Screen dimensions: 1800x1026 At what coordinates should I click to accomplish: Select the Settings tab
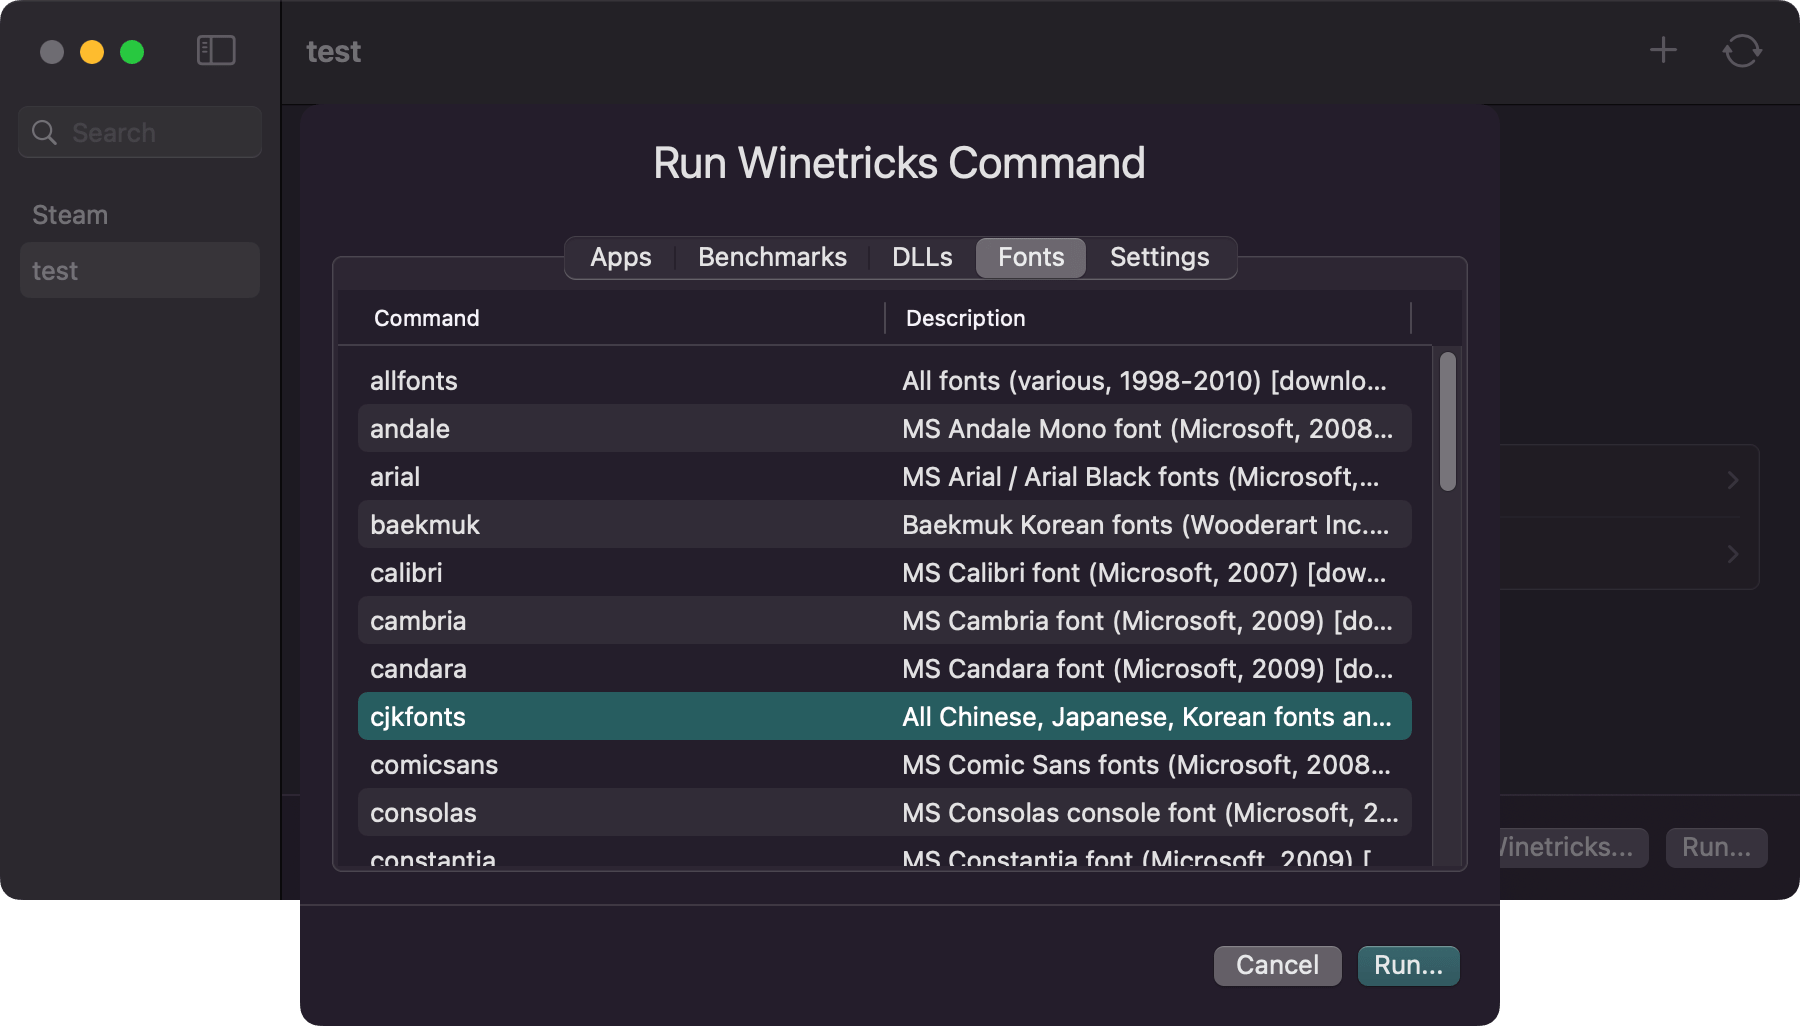[x=1159, y=257]
